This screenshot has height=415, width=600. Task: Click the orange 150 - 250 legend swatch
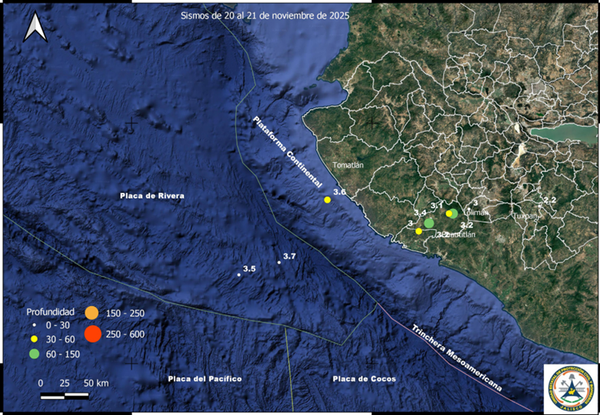click(92, 313)
